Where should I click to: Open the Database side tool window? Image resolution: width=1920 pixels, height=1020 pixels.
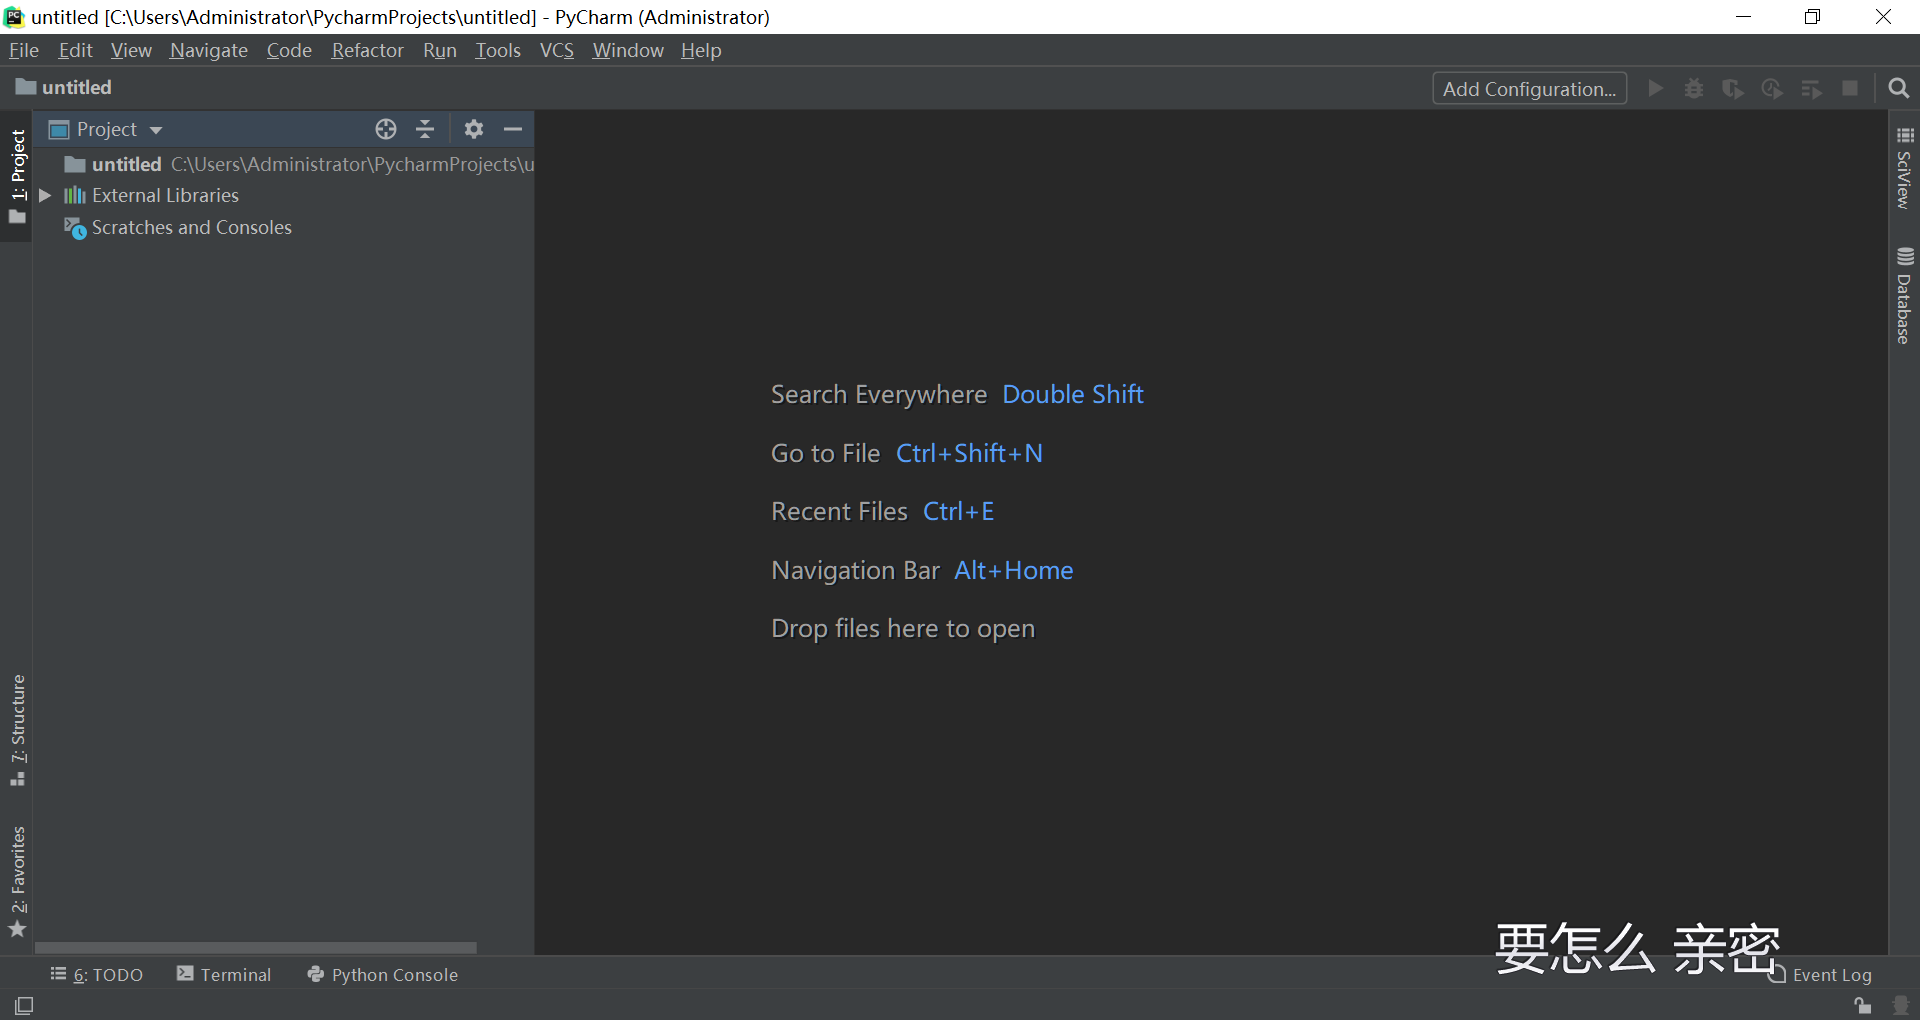coord(1904,296)
